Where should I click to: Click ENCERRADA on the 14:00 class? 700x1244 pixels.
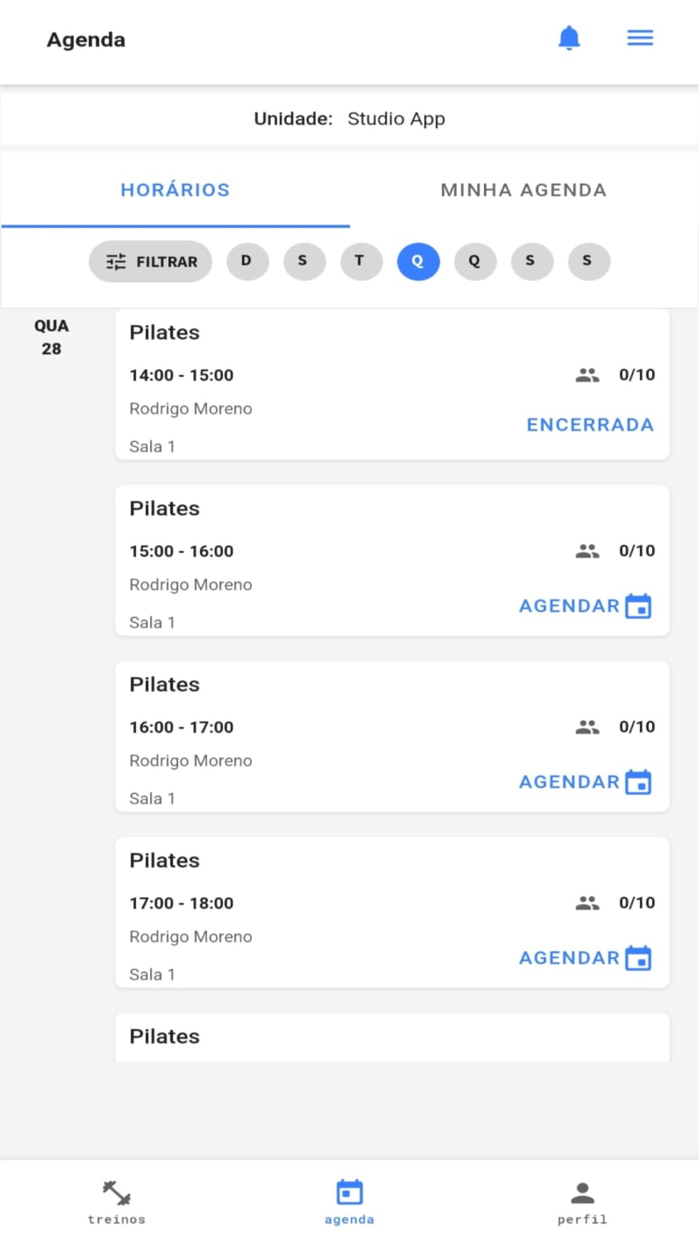click(x=590, y=424)
